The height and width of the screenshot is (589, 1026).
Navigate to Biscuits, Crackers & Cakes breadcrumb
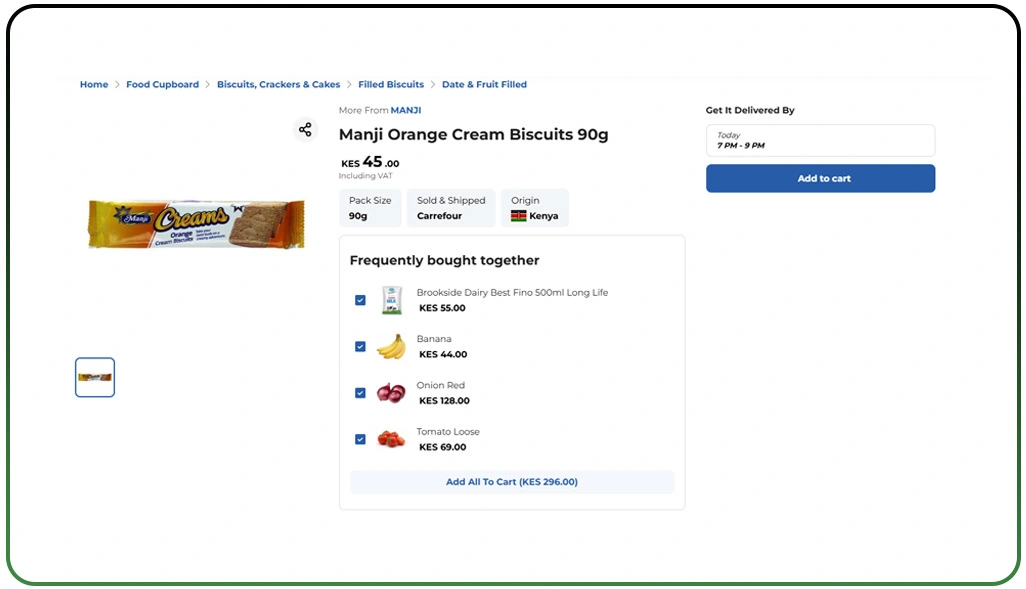[278, 85]
